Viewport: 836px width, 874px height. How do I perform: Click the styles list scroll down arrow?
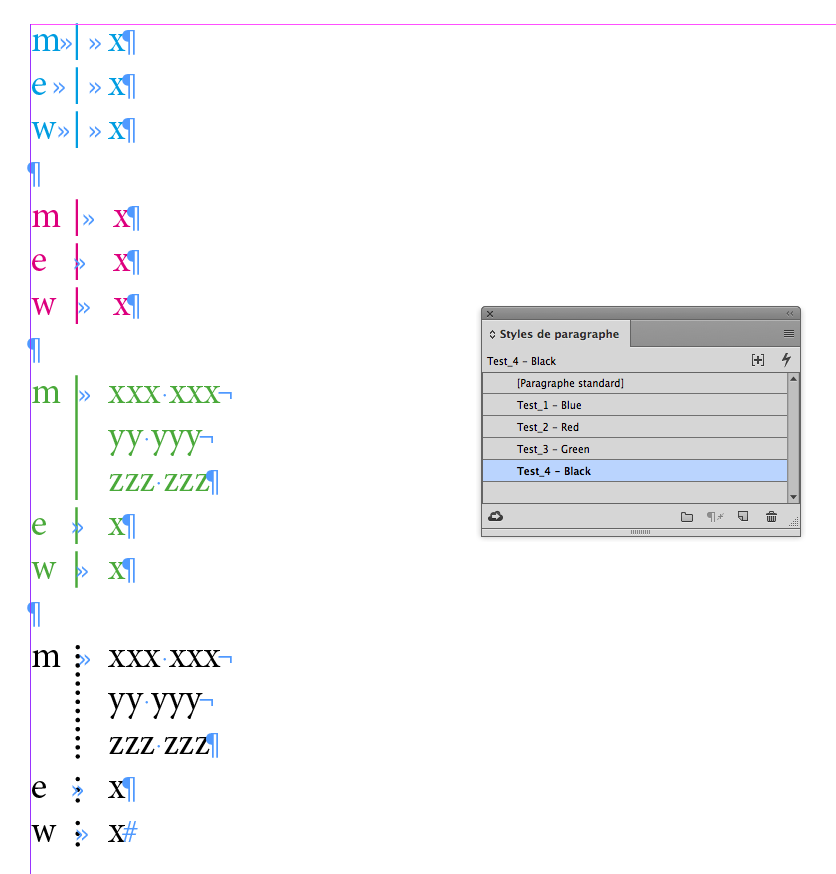click(x=794, y=497)
